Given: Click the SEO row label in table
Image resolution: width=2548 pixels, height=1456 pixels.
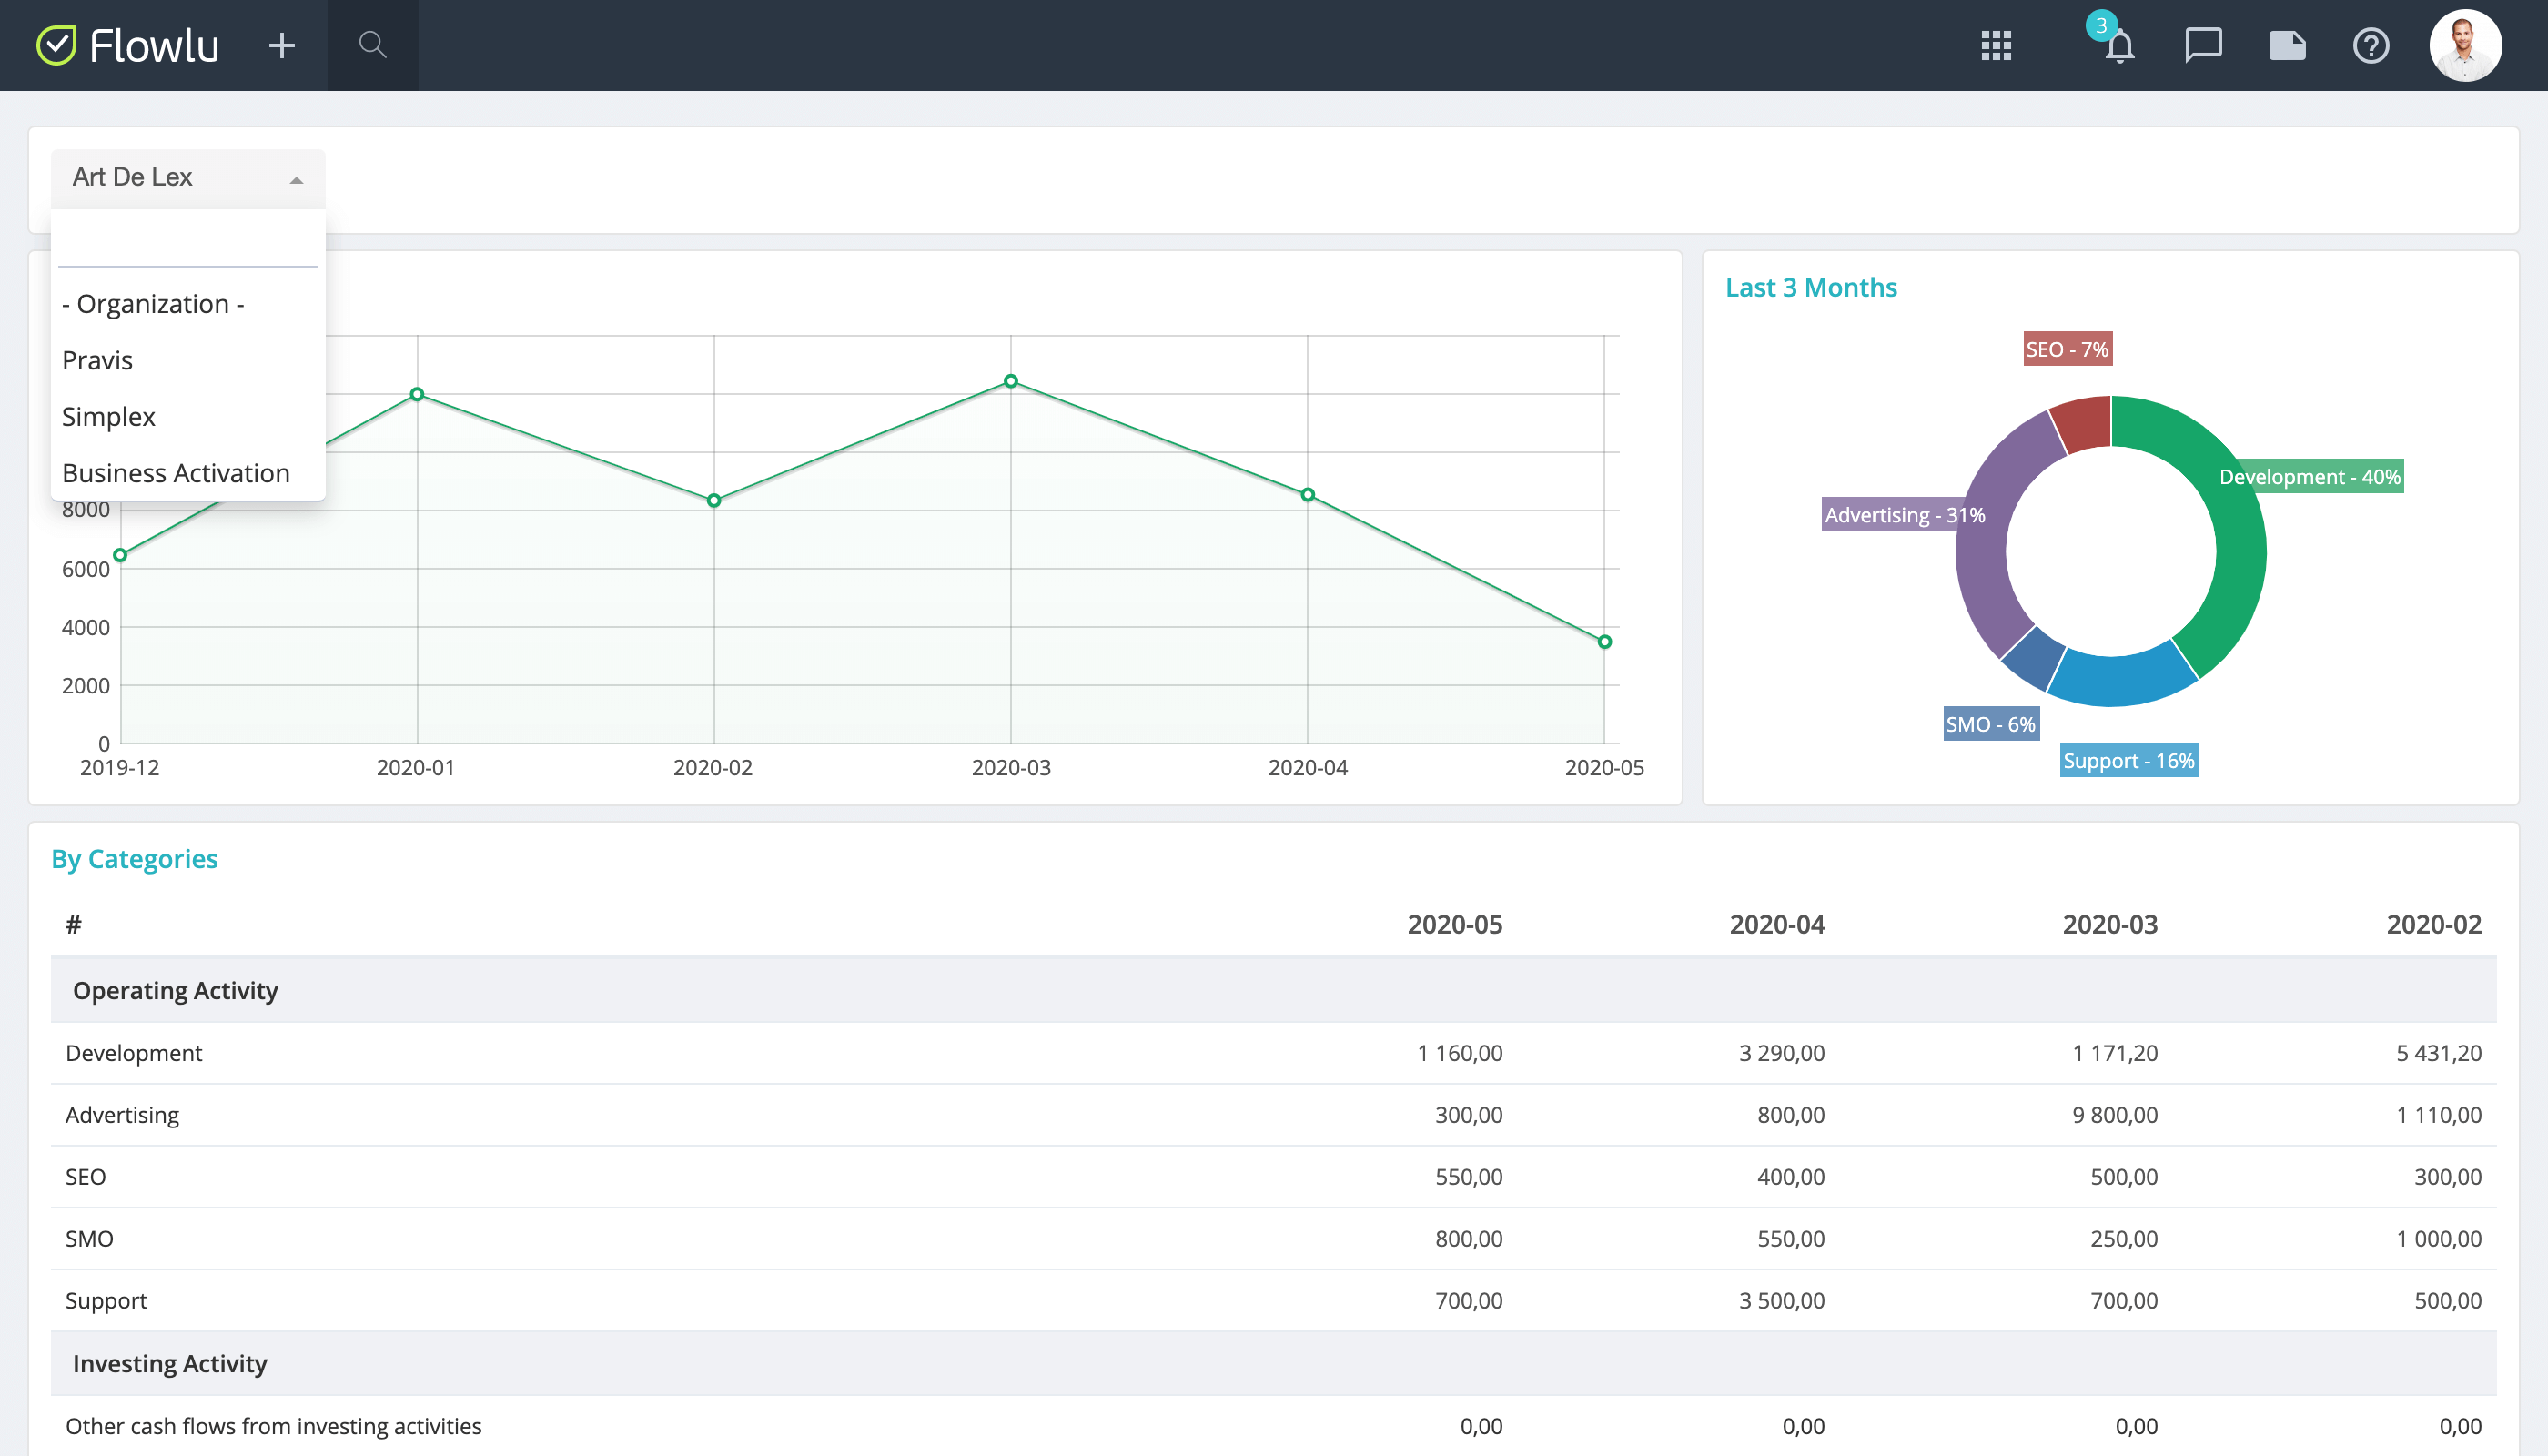Looking at the screenshot, I should [86, 1177].
